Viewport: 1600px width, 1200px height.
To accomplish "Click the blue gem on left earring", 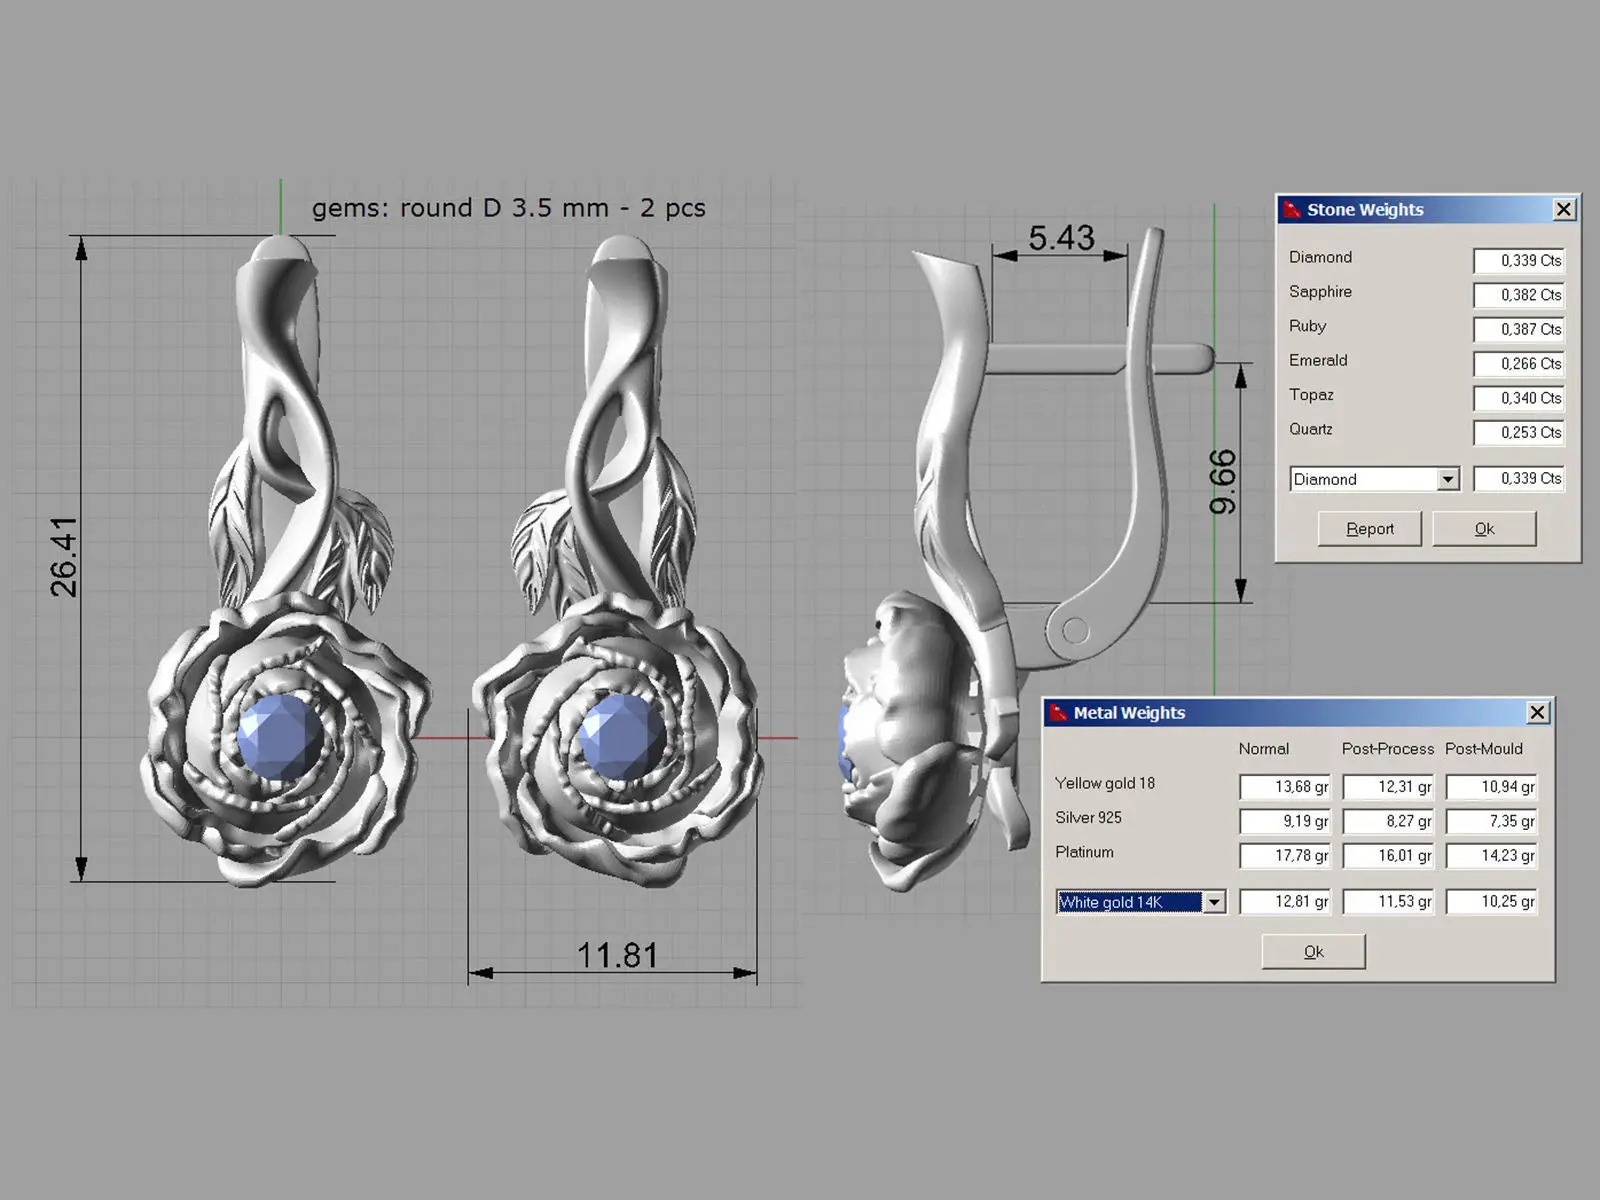I will tap(280, 738).
